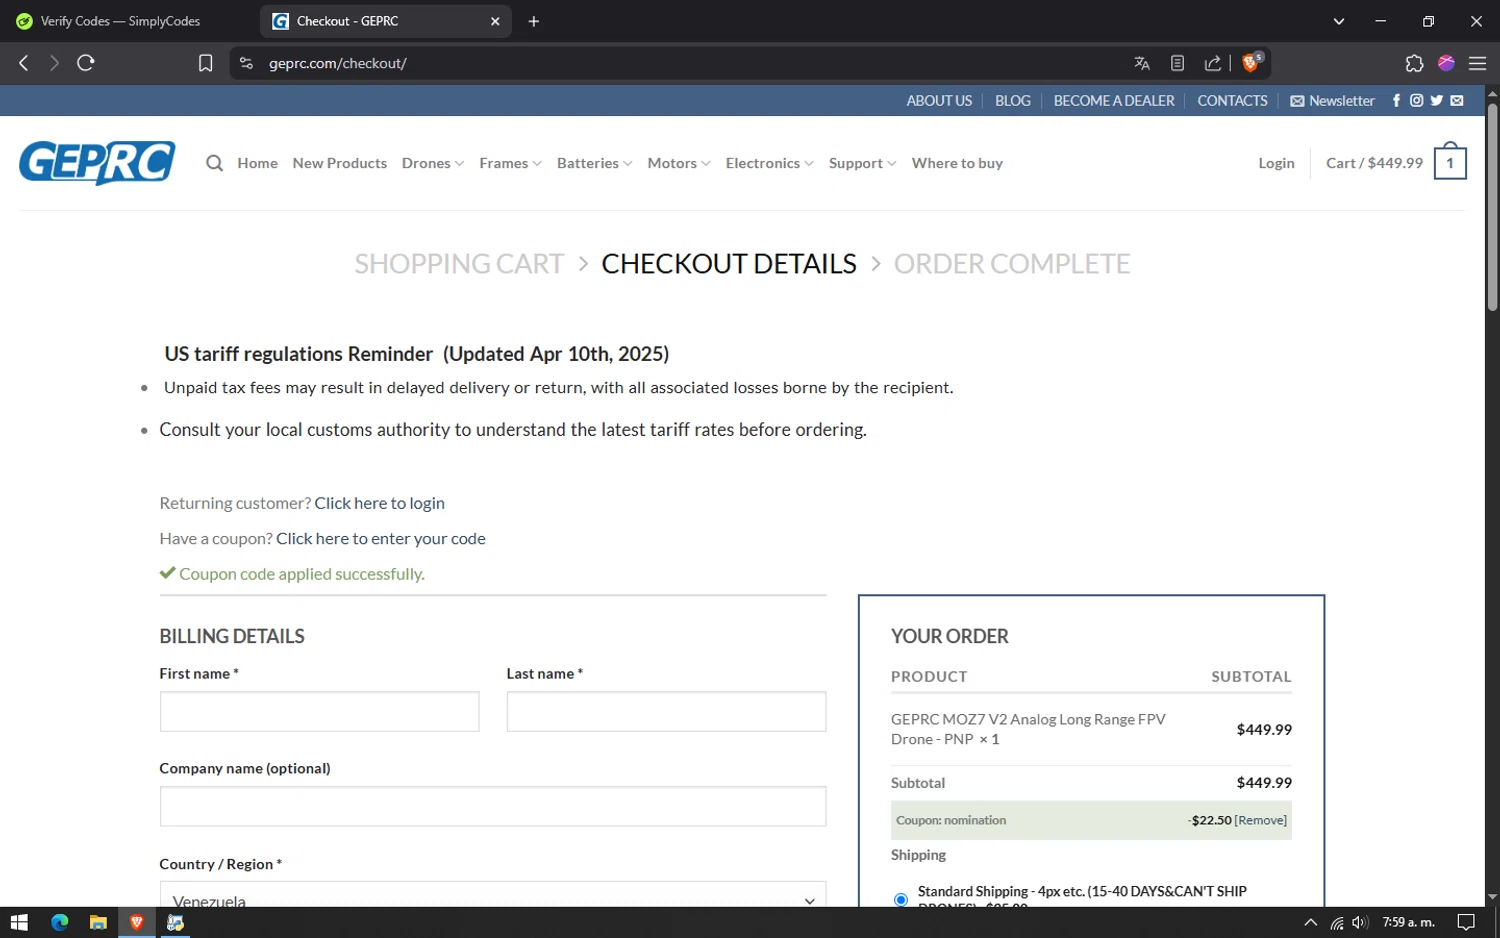1500x938 pixels.
Task: Expand the Support menu
Action: (x=862, y=163)
